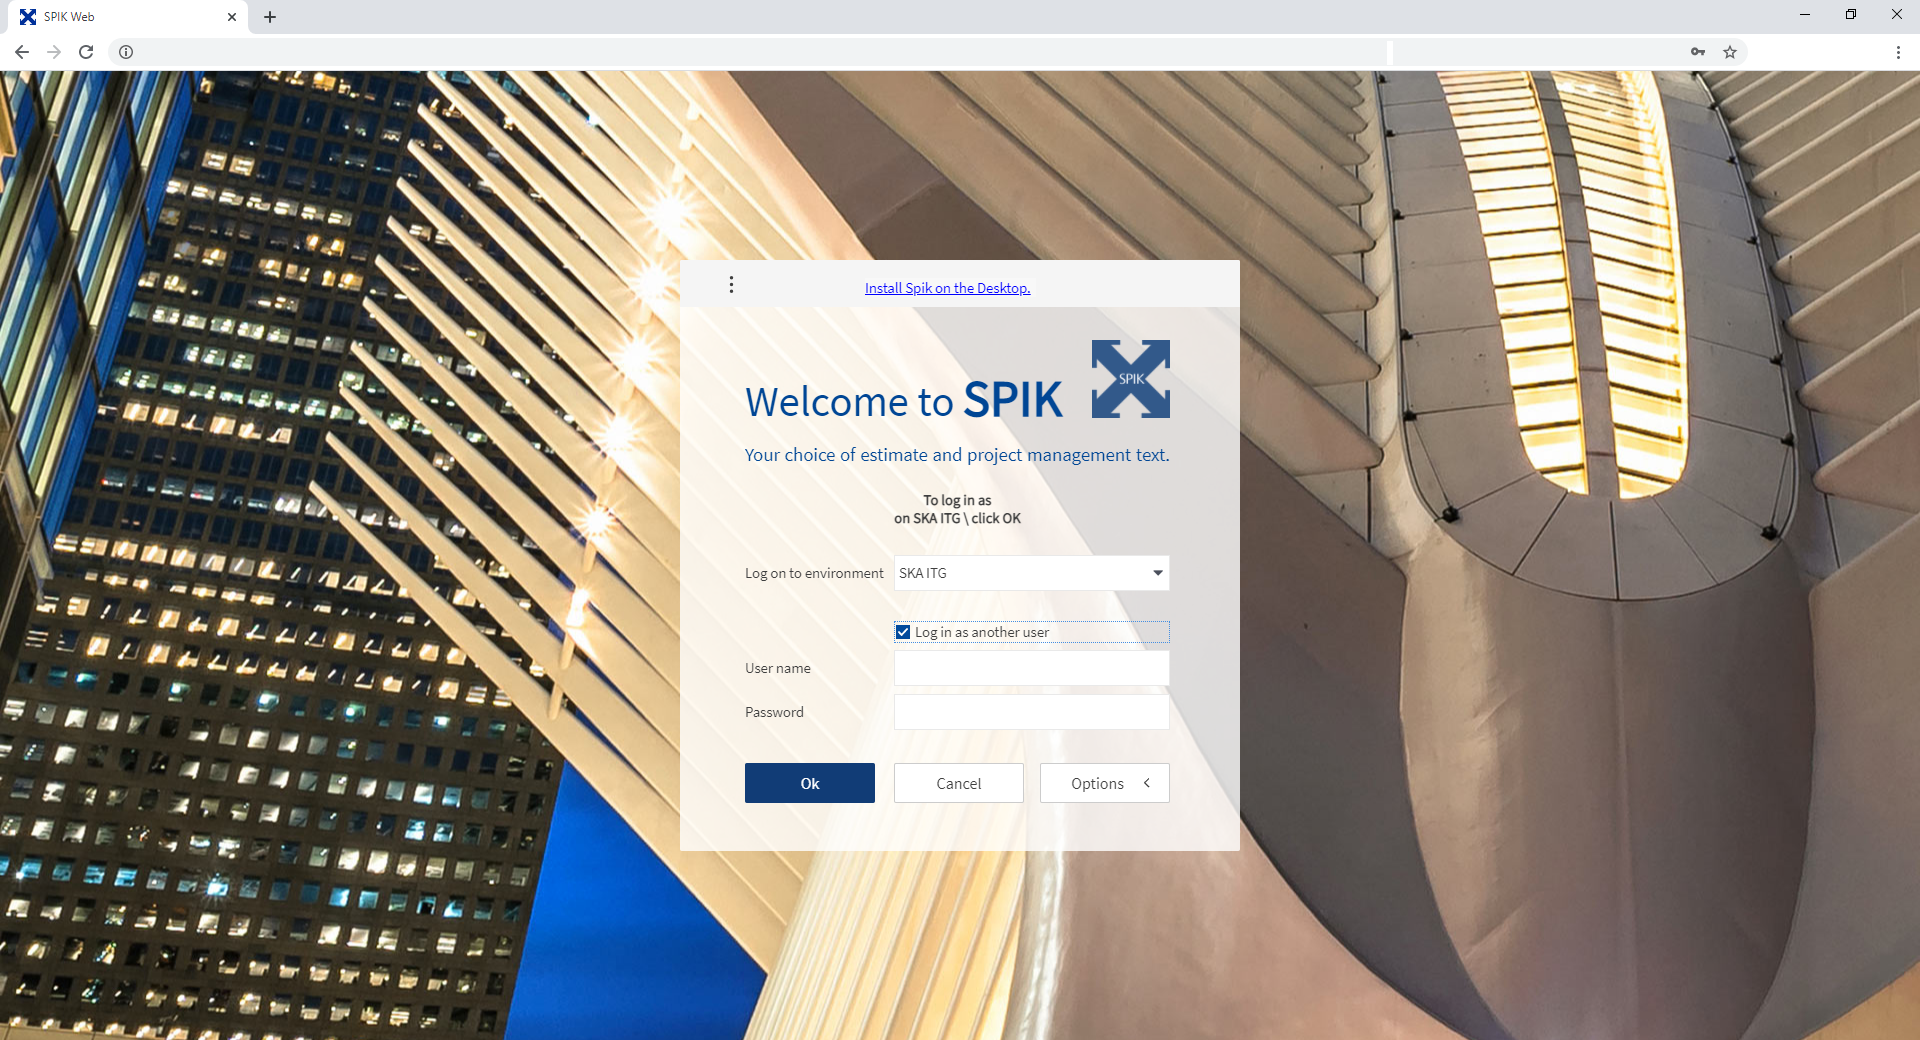Focus the Password field
This screenshot has width=1920, height=1040.
(x=1032, y=712)
